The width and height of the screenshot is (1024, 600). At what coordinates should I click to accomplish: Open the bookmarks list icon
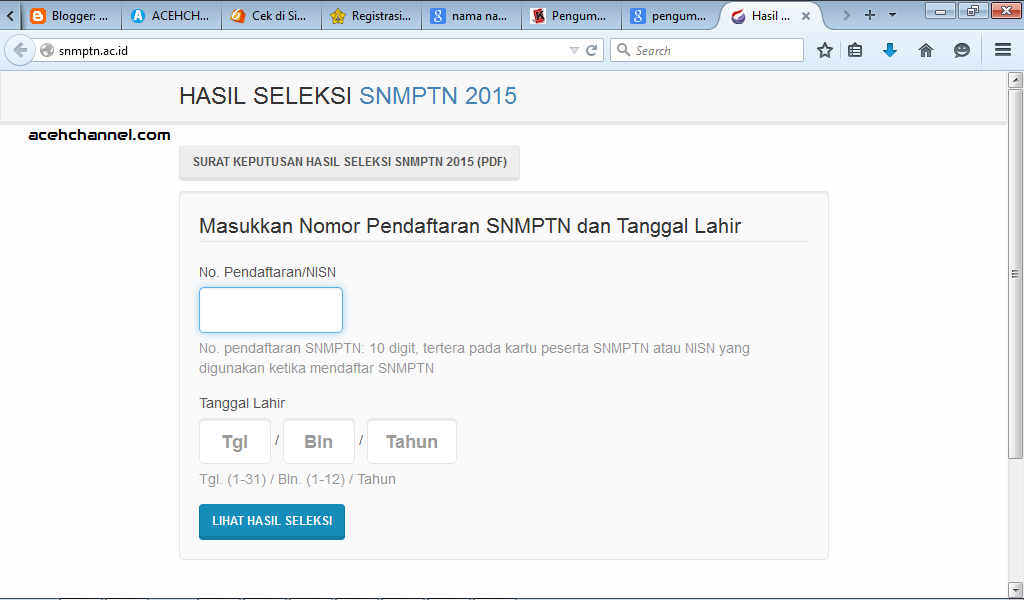point(856,50)
